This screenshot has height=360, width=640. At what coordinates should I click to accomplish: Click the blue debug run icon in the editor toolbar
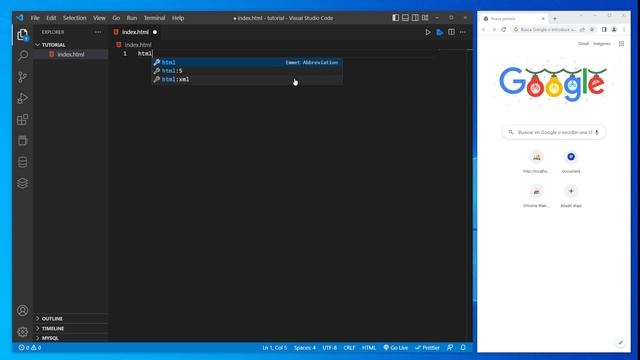pyautogui.click(x=440, y=32)
